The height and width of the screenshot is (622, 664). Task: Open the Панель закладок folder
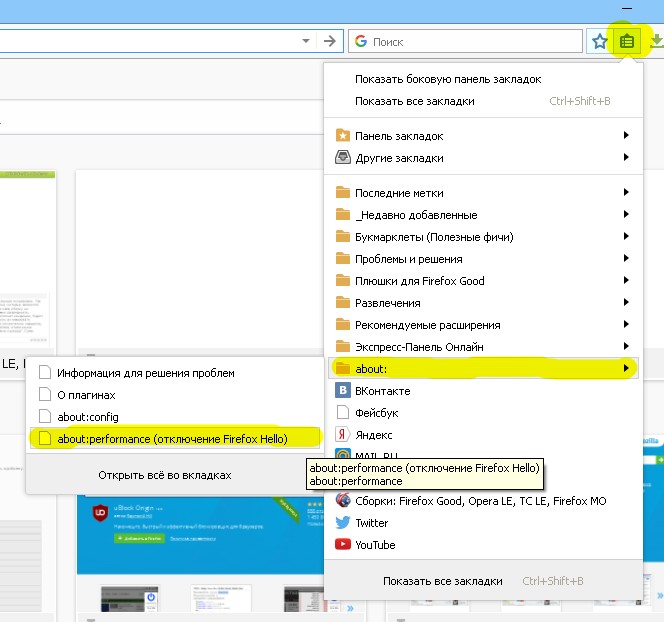[x=483, y=136]
